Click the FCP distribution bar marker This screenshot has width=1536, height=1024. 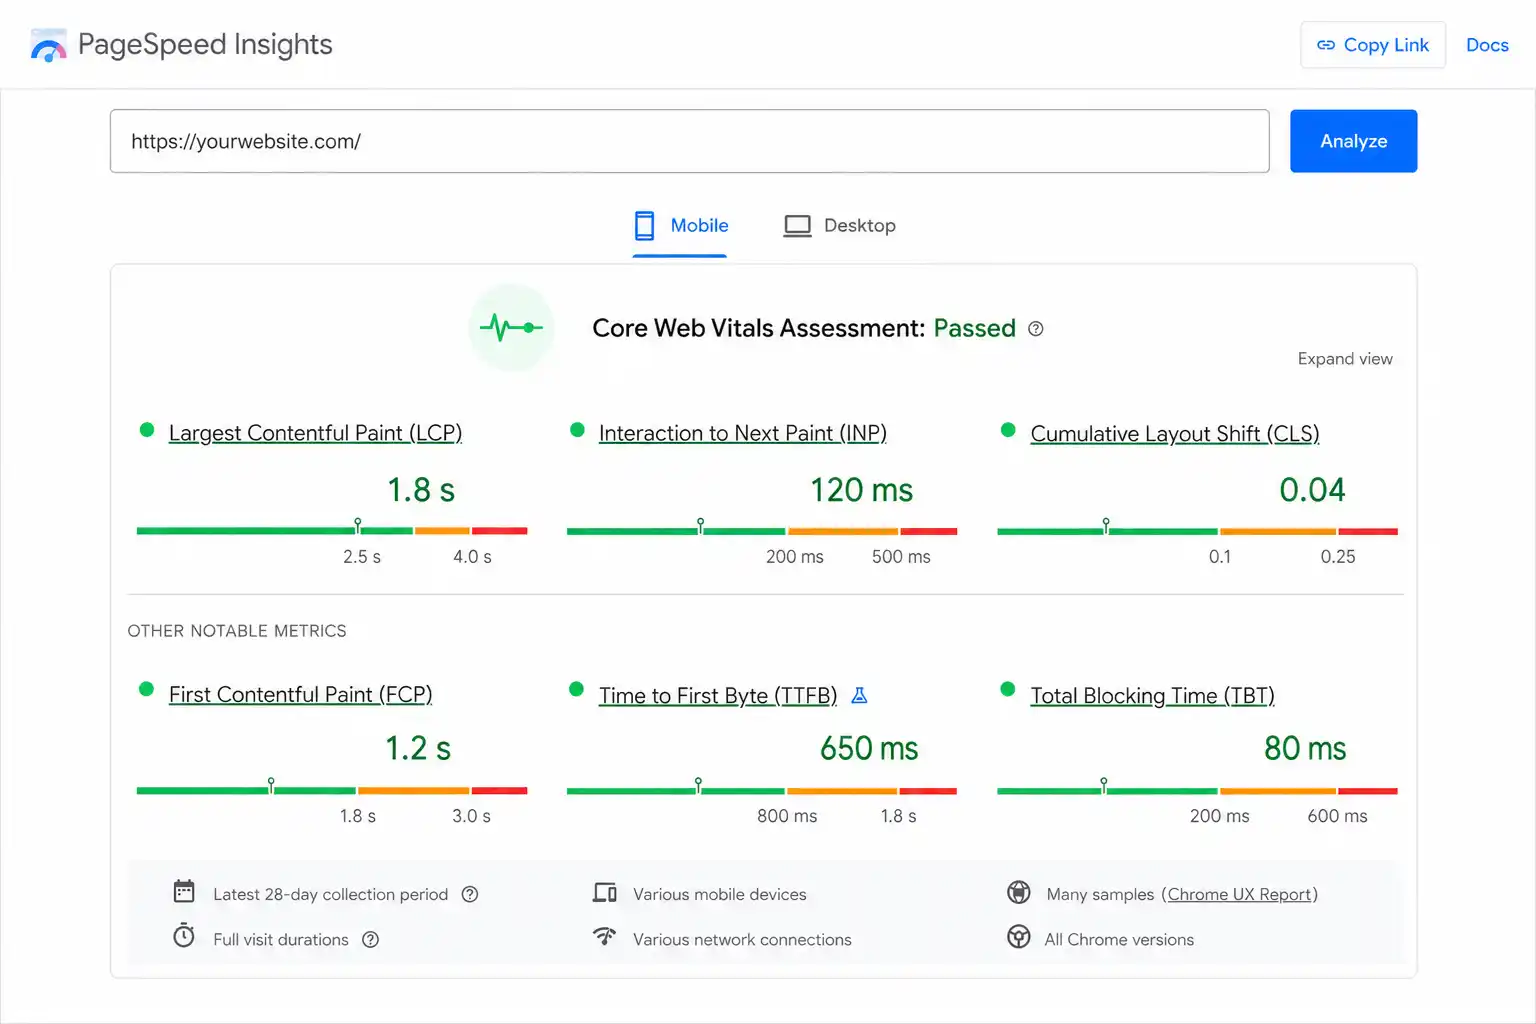(x=271, y=786)
